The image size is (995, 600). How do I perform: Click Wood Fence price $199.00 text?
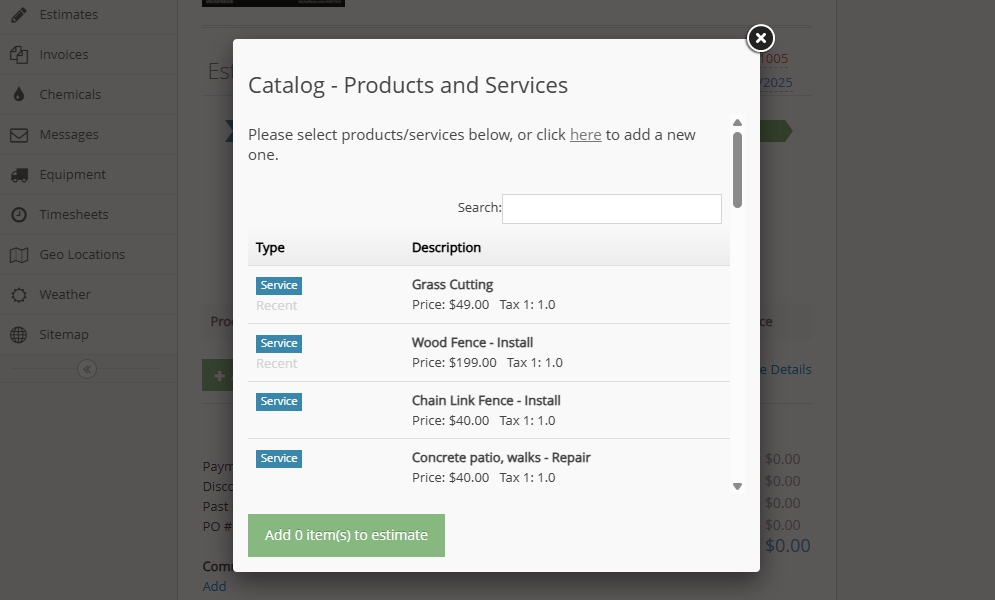[454, 363]
